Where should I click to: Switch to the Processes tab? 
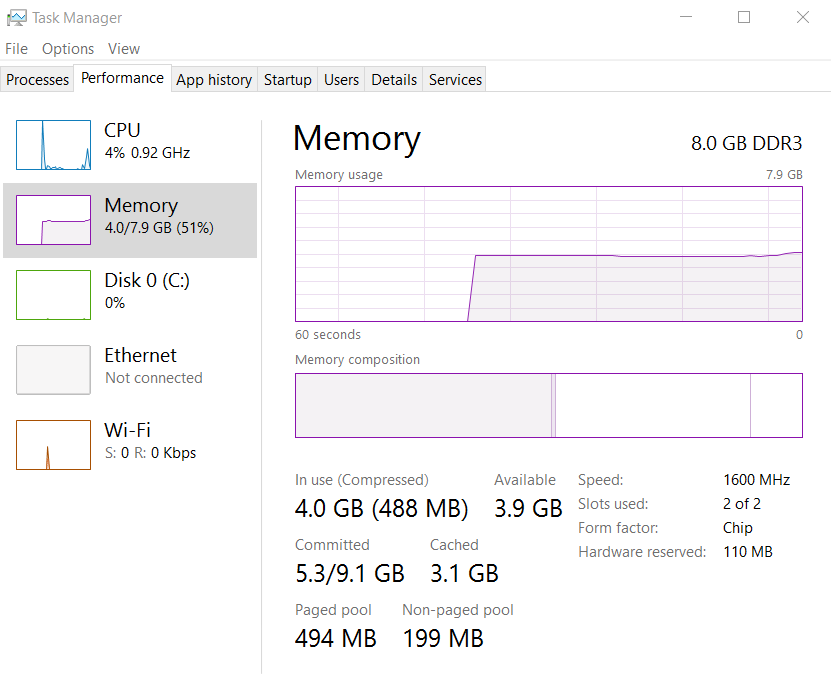(x=37, y=79)
